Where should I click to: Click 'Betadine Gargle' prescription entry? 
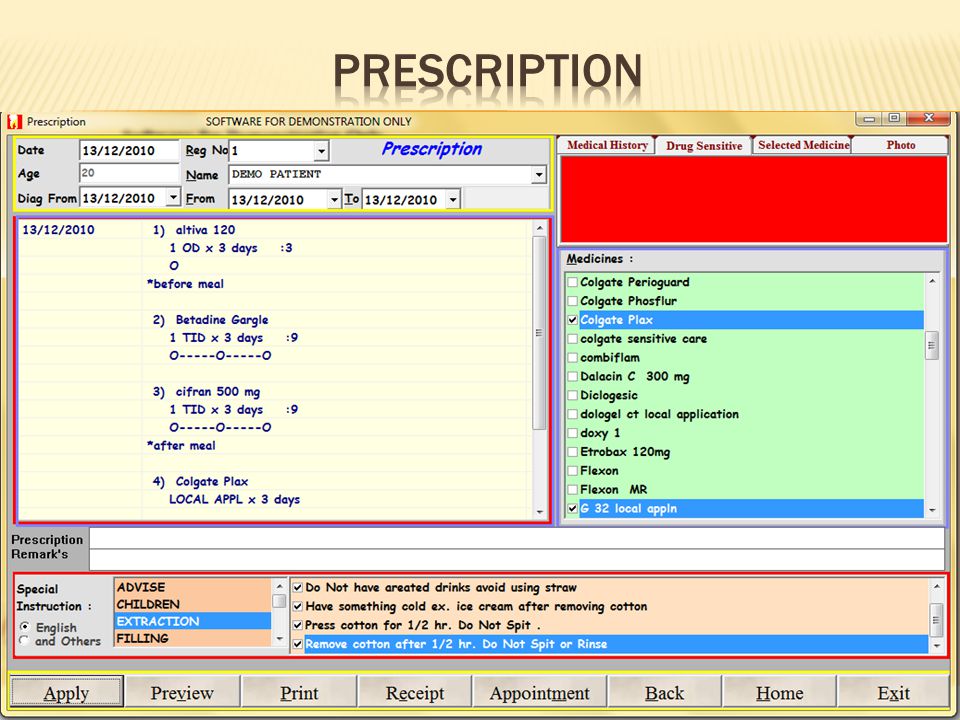click(222, 320)
